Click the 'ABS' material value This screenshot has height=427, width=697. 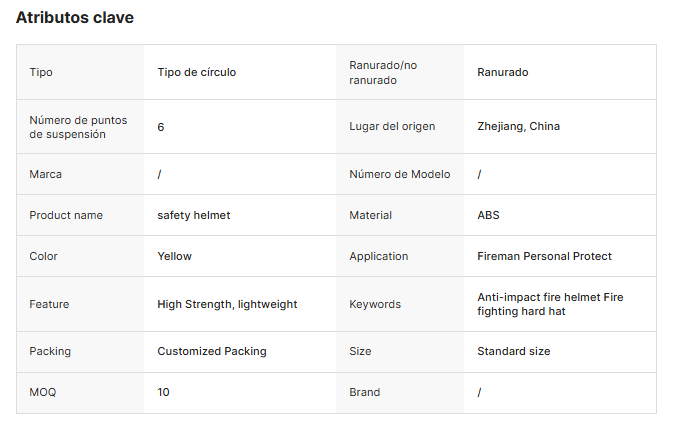488,215
